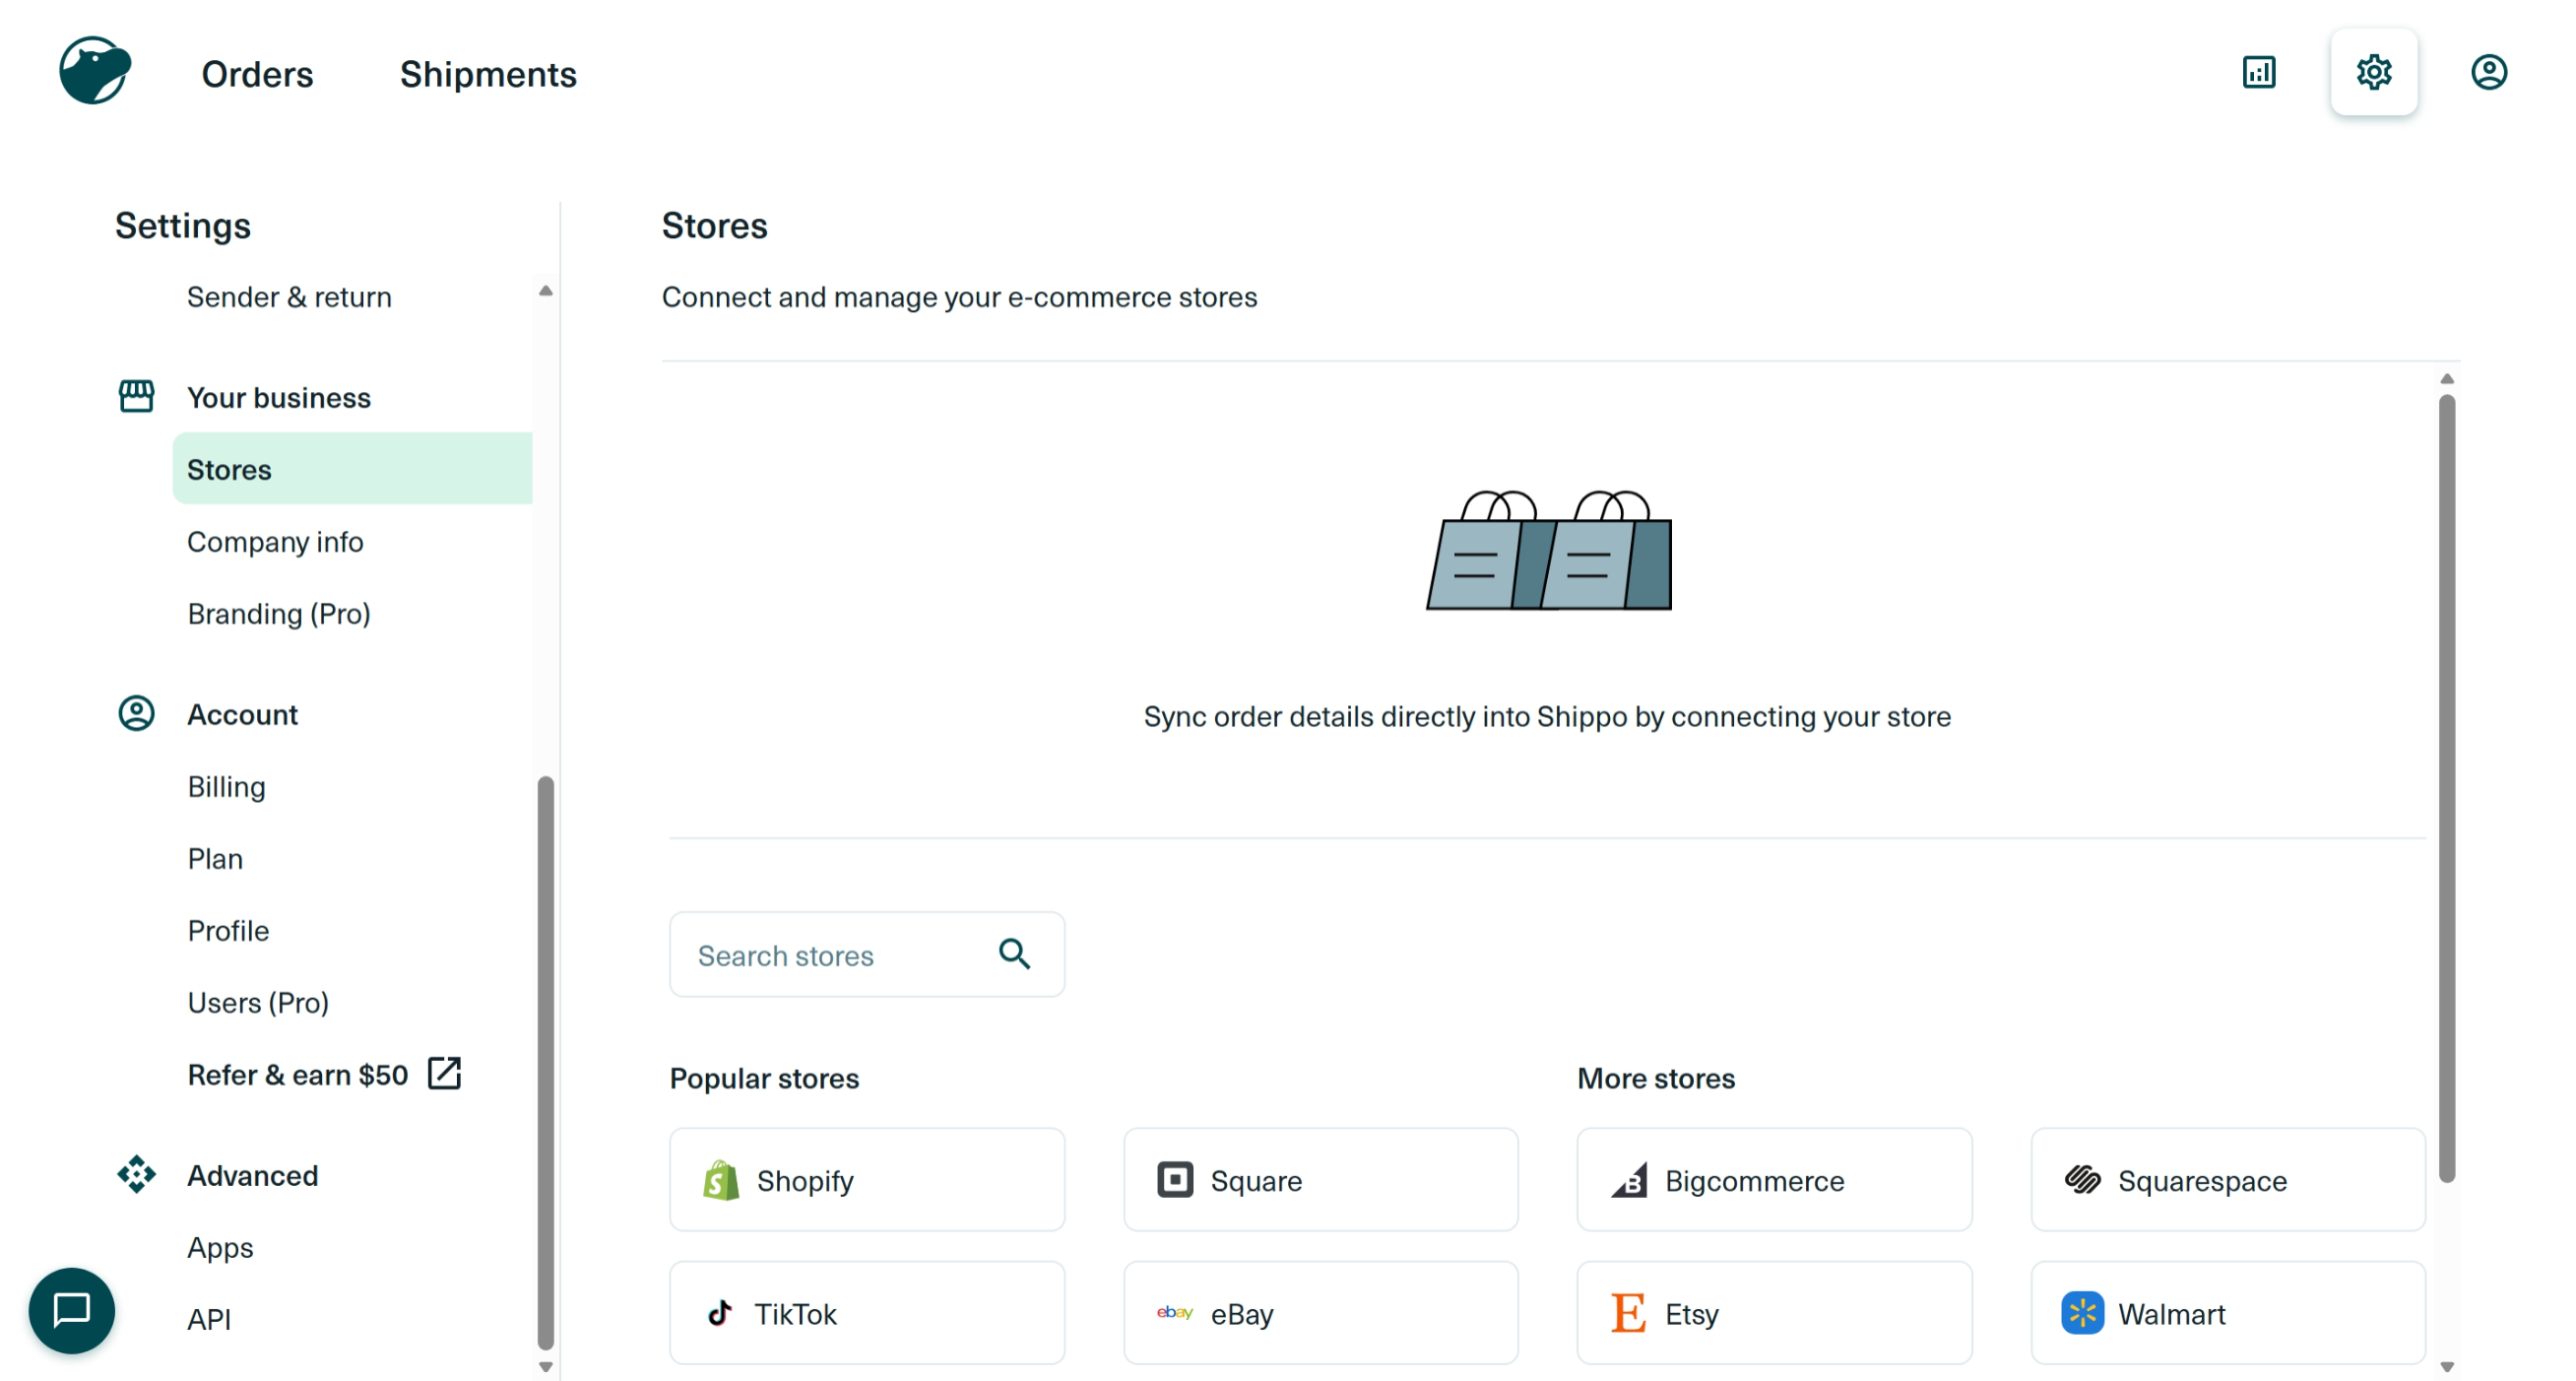Open Branding (Pro) settings
Screen dimensions: 2576x1381
click(x=279, y=613)
